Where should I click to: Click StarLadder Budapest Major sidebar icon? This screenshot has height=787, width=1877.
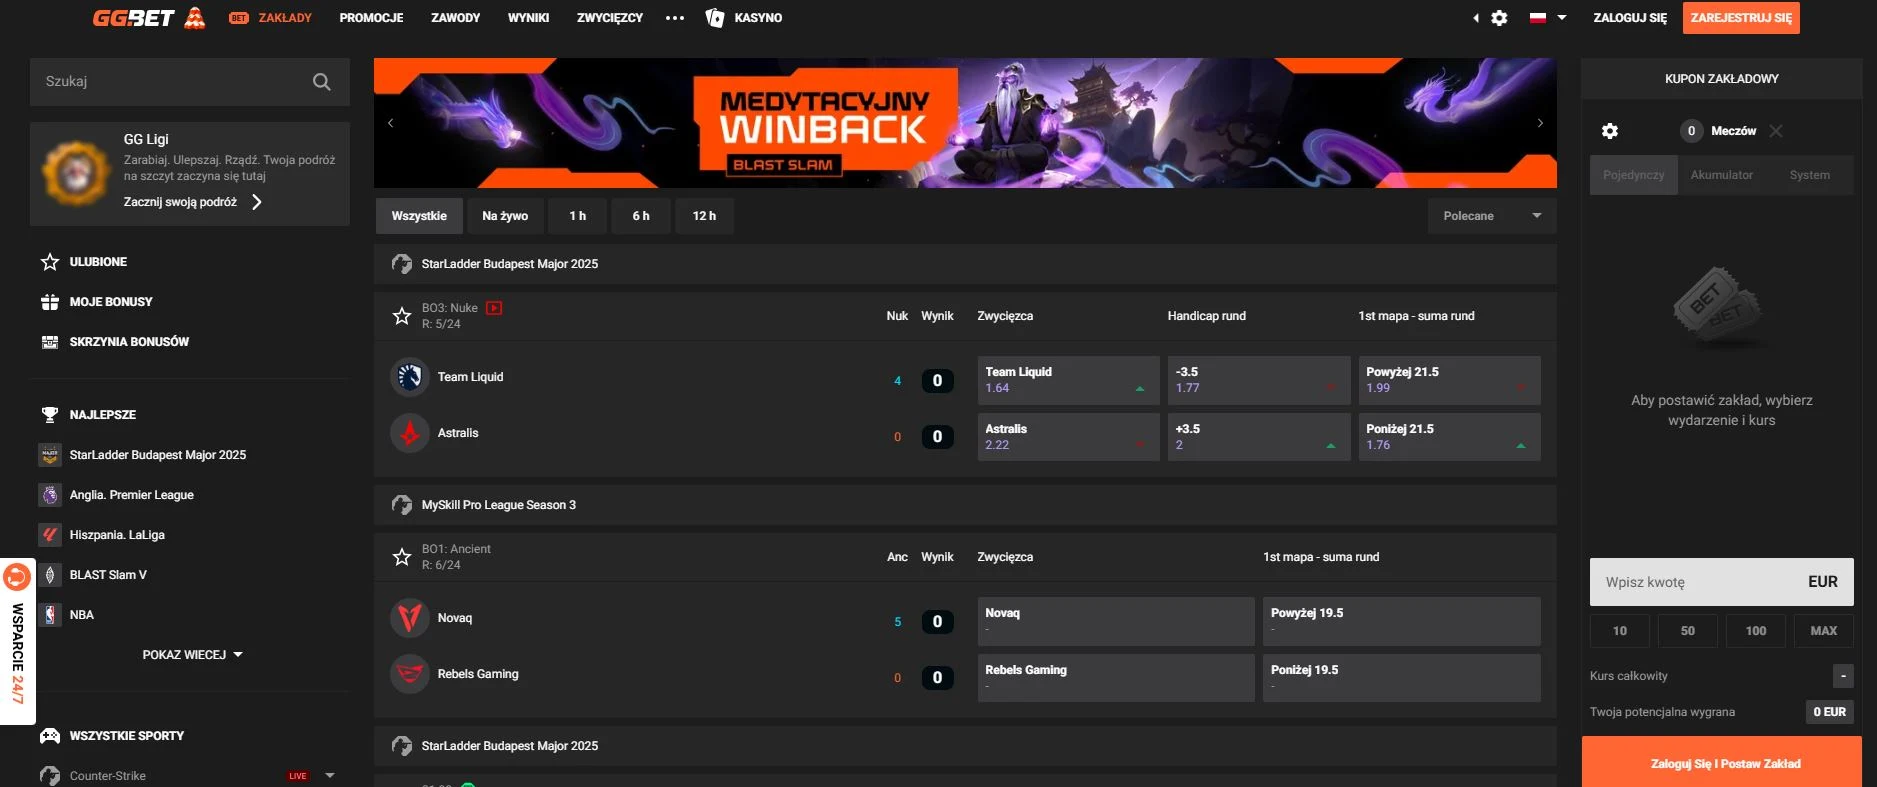(x=50, y=455)
